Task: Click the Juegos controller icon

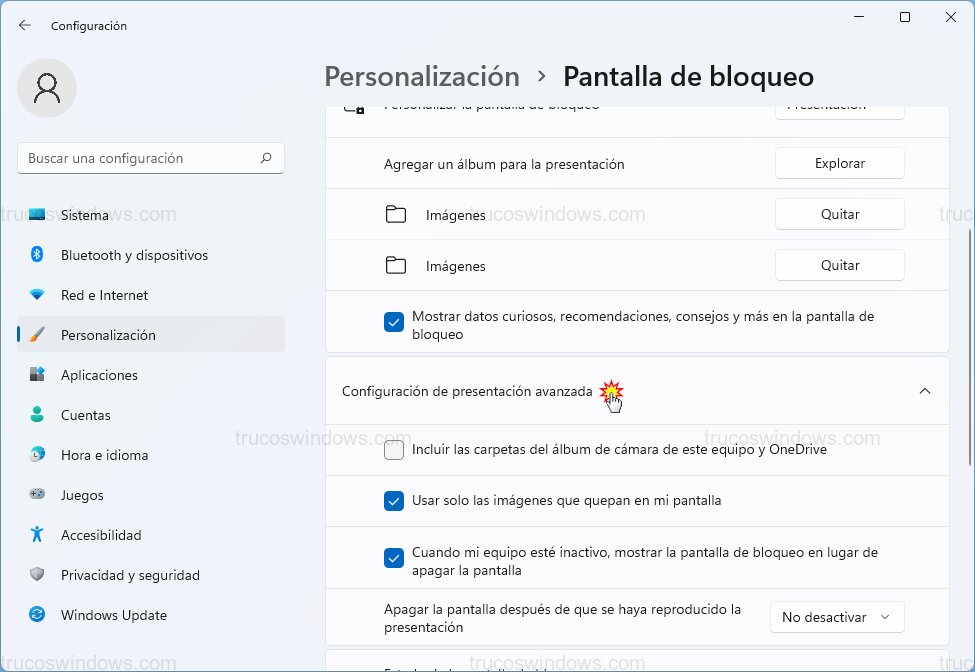Action: point(37,495)
